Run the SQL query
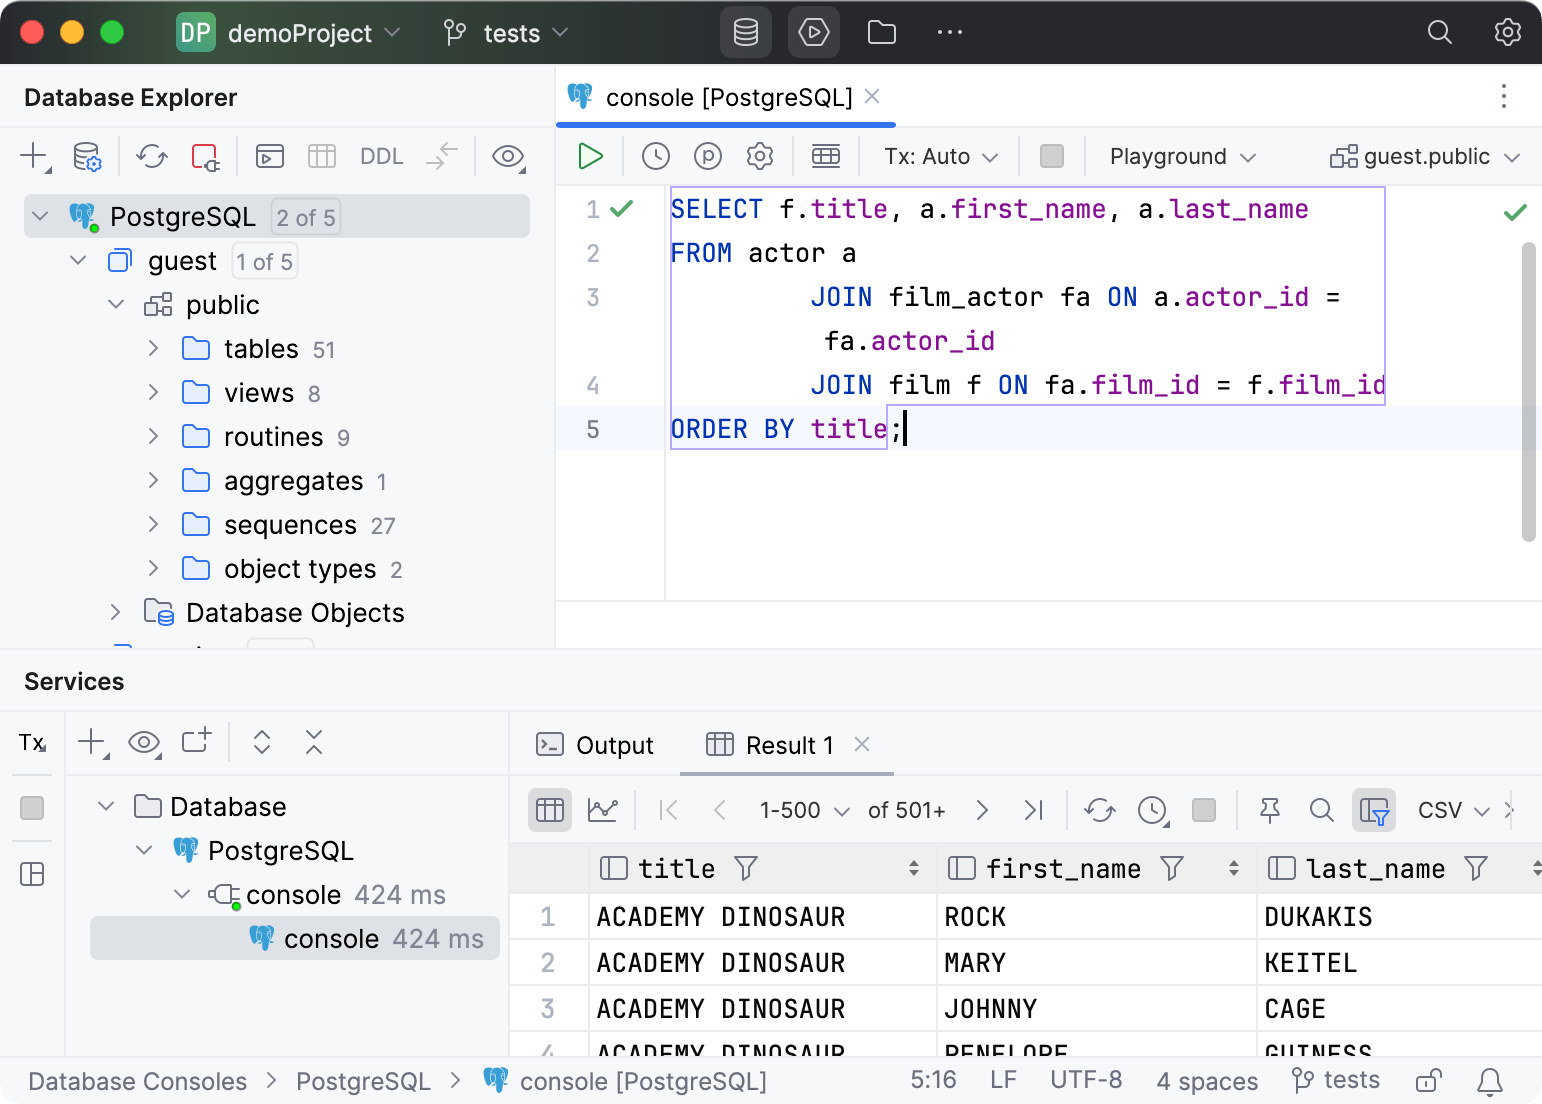Image resolution: width=1542 pixels, height=1104 pixels. pos(590,156)
